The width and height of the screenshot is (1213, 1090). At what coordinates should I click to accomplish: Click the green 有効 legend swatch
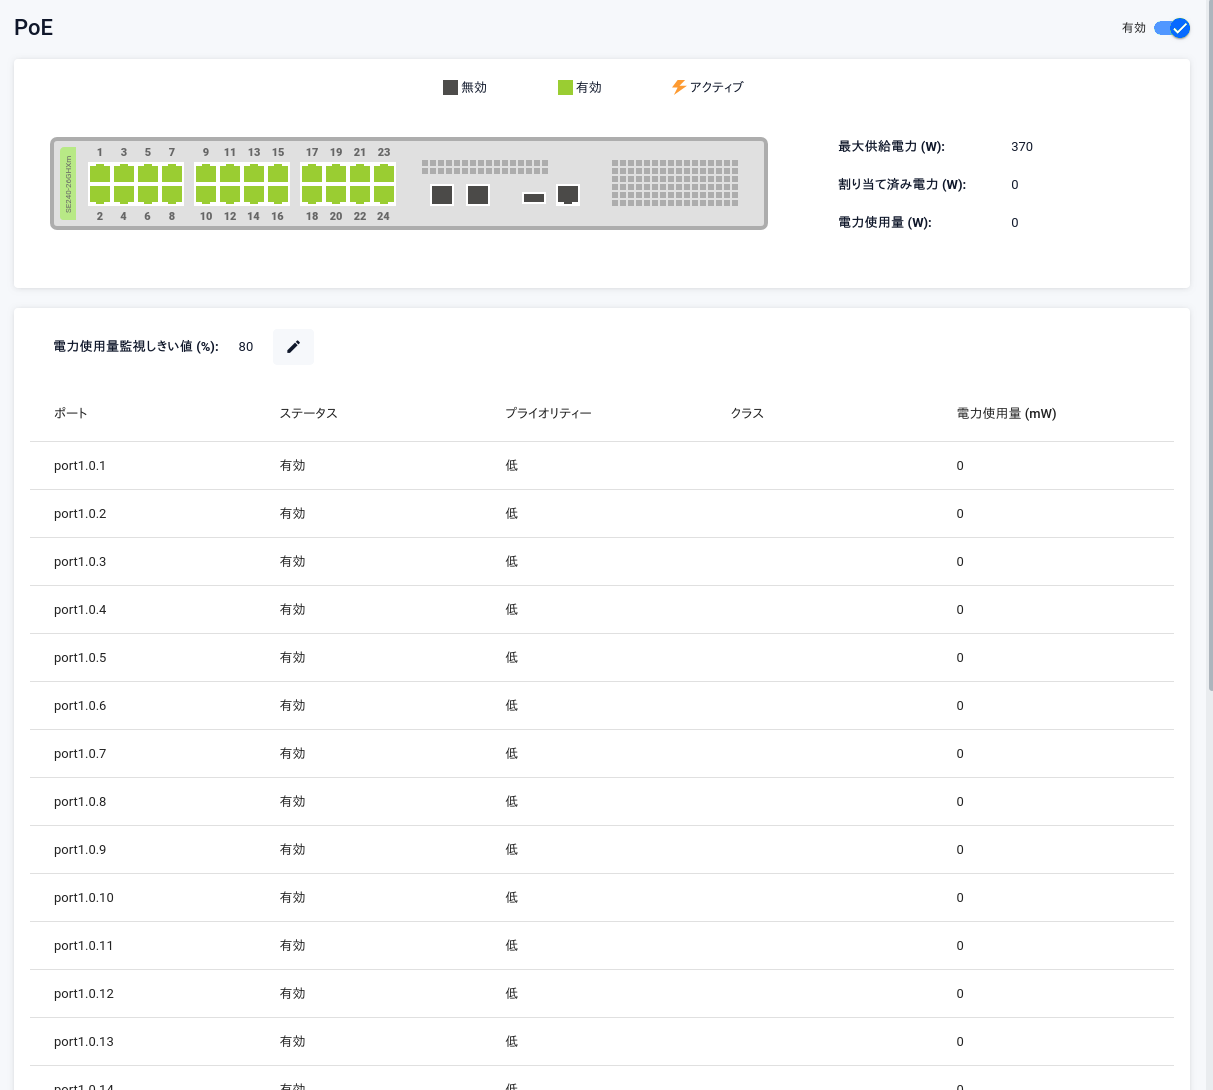click(x=565, y=88)
